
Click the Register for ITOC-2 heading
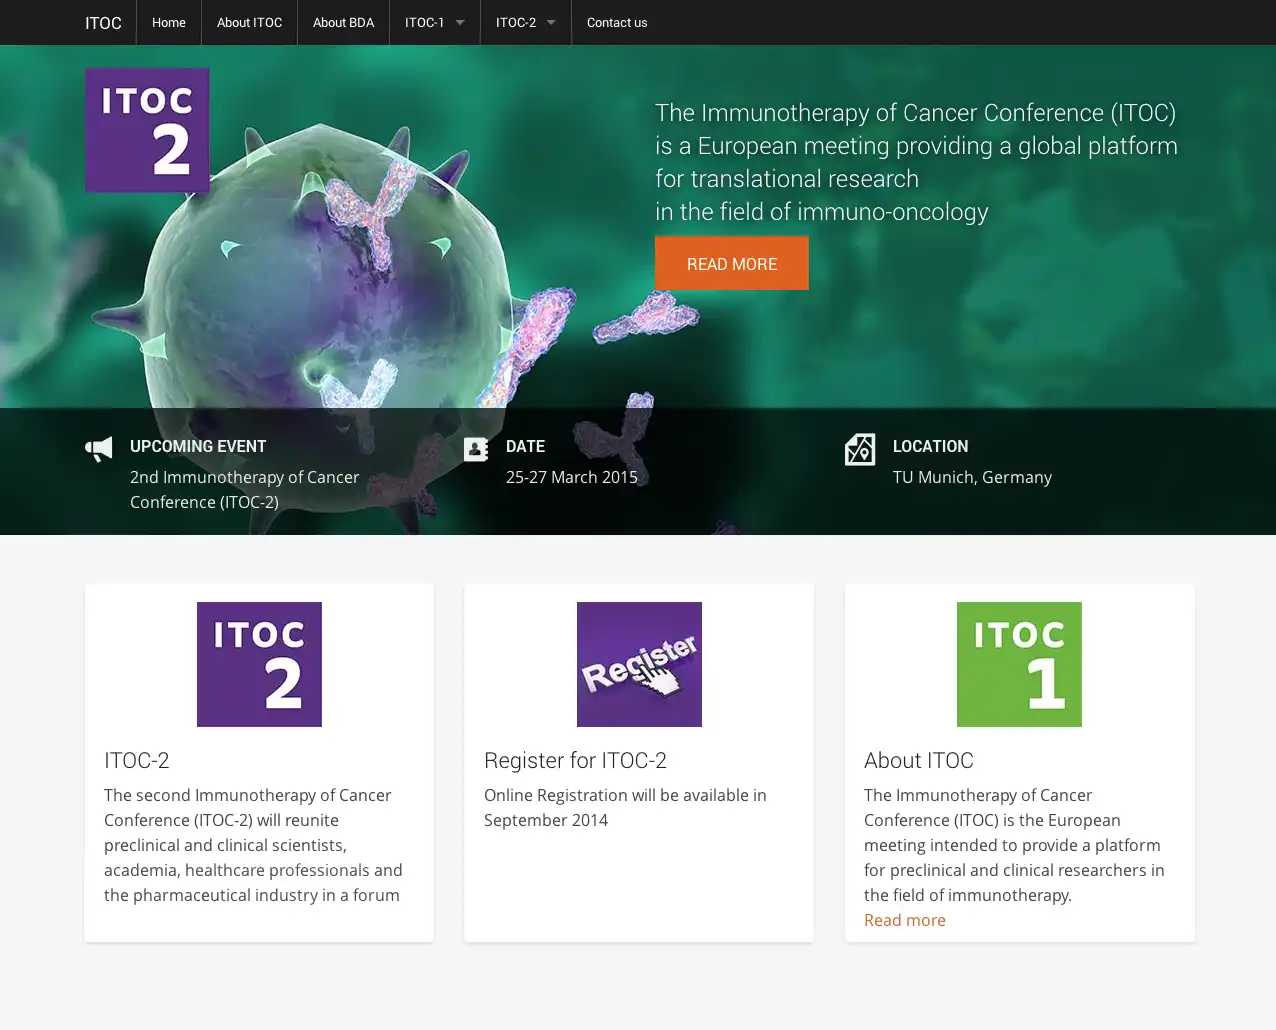click(x=575, y=760)
